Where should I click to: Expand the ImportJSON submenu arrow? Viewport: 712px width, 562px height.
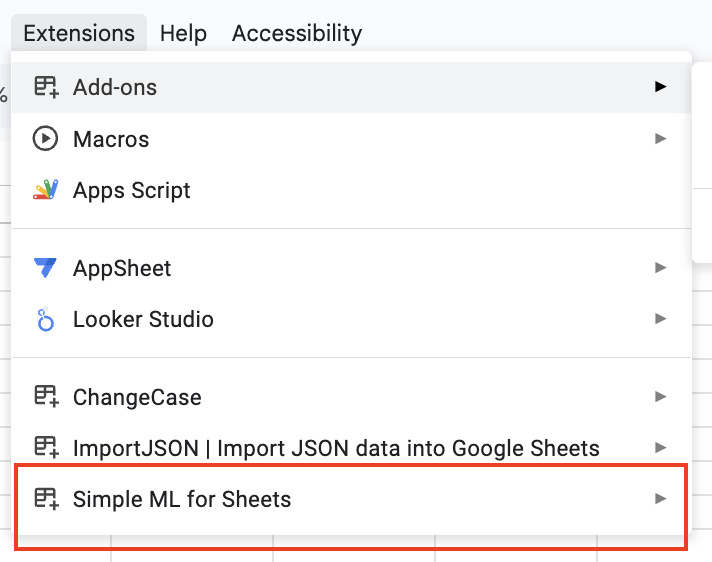click(660, 447)
